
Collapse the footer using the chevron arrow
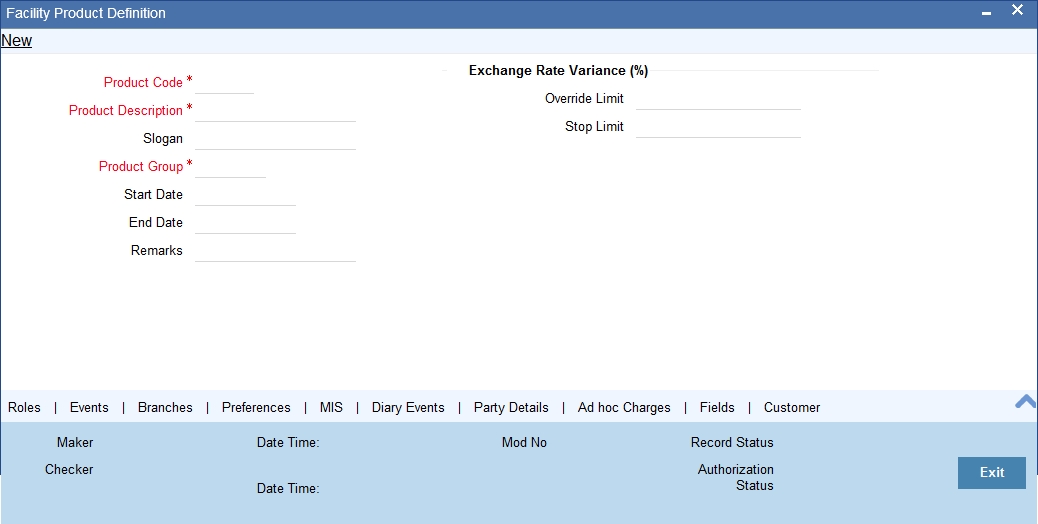(x=1025, y=401)
